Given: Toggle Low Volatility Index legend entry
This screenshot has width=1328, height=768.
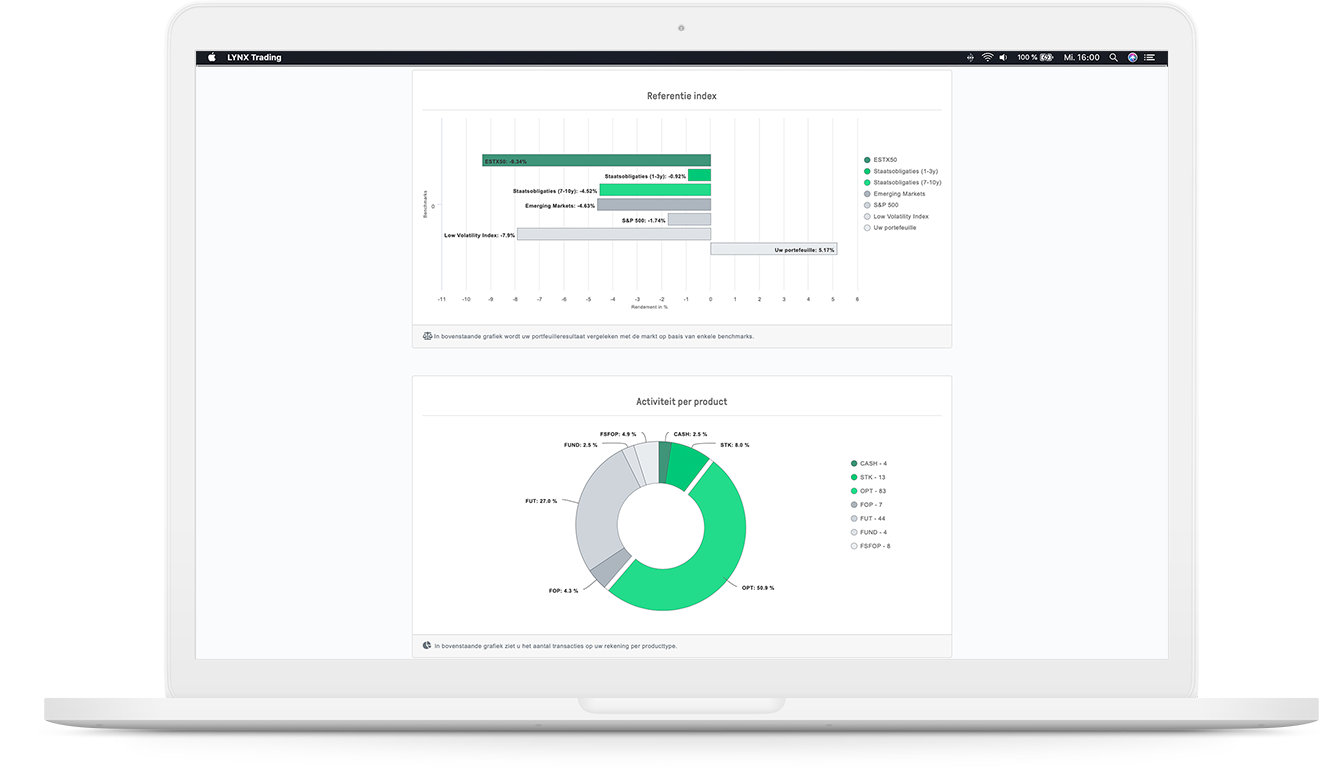Looking at the screenshot, I should (x=896, y=216).
